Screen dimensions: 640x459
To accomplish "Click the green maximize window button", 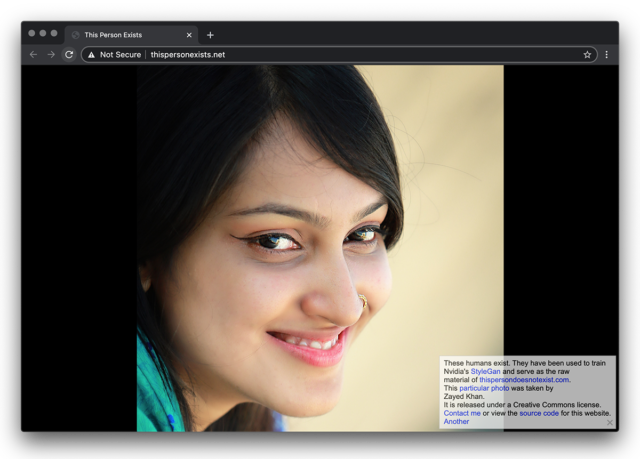I will click(x=54, y=33).
